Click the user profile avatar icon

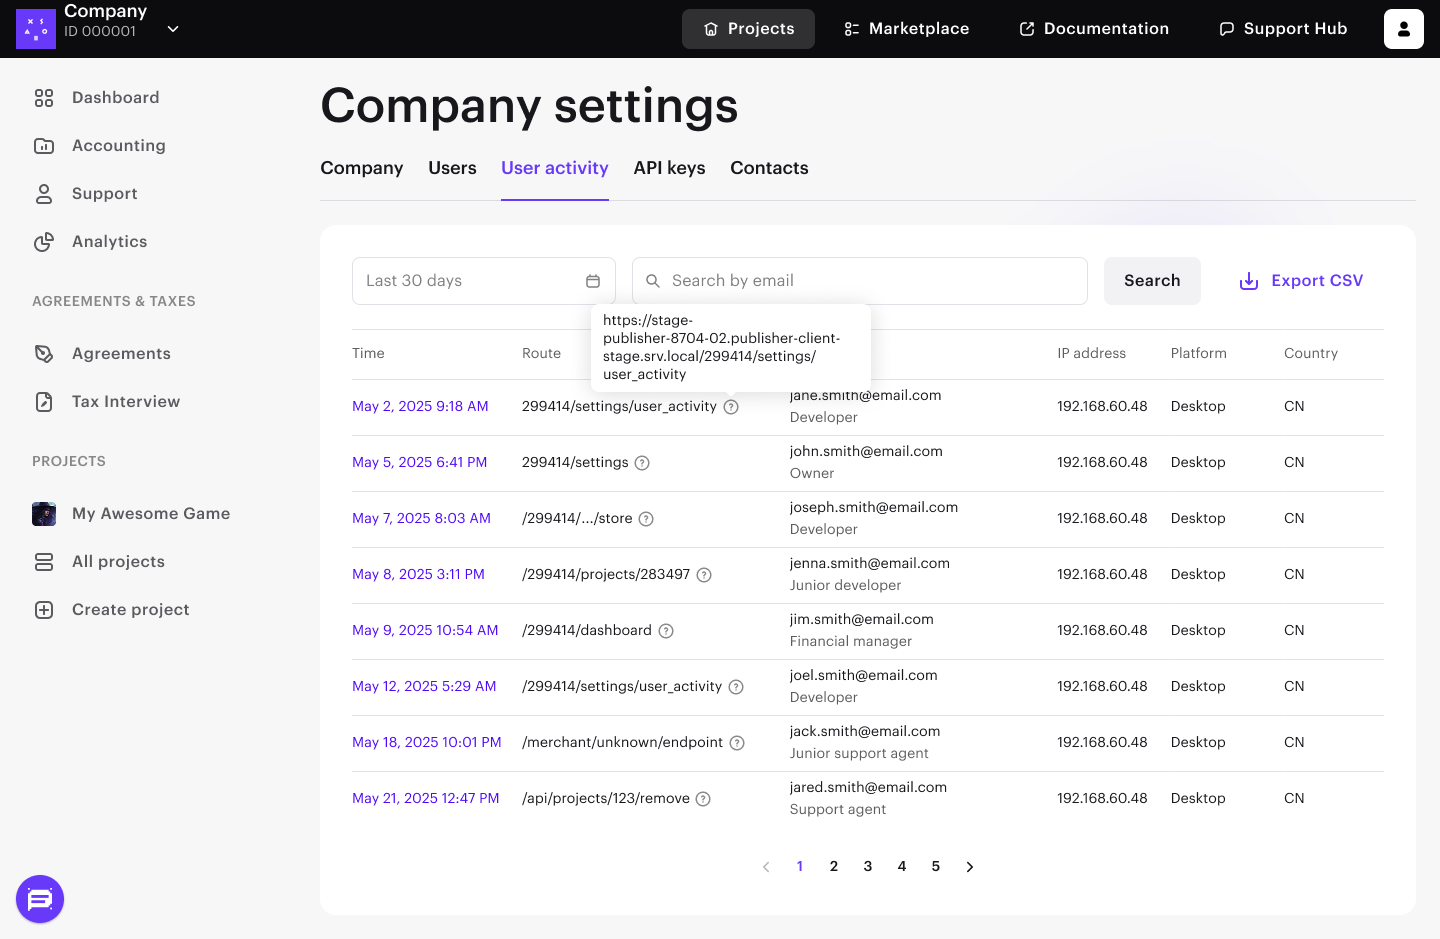click(x=1403, y=29)
